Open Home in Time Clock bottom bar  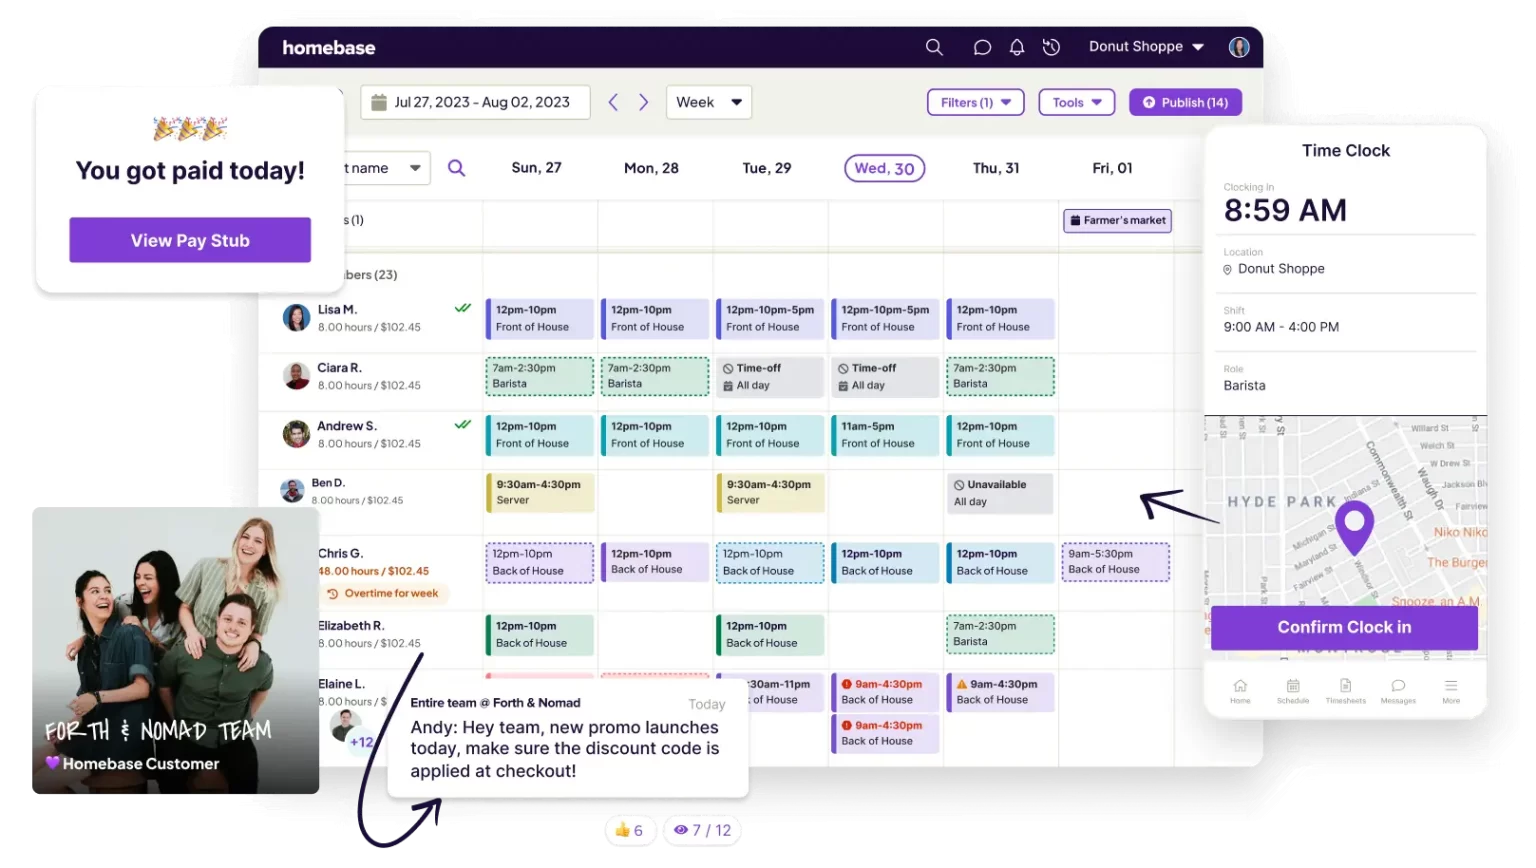pyautogui.click(x=1240, y=691)
